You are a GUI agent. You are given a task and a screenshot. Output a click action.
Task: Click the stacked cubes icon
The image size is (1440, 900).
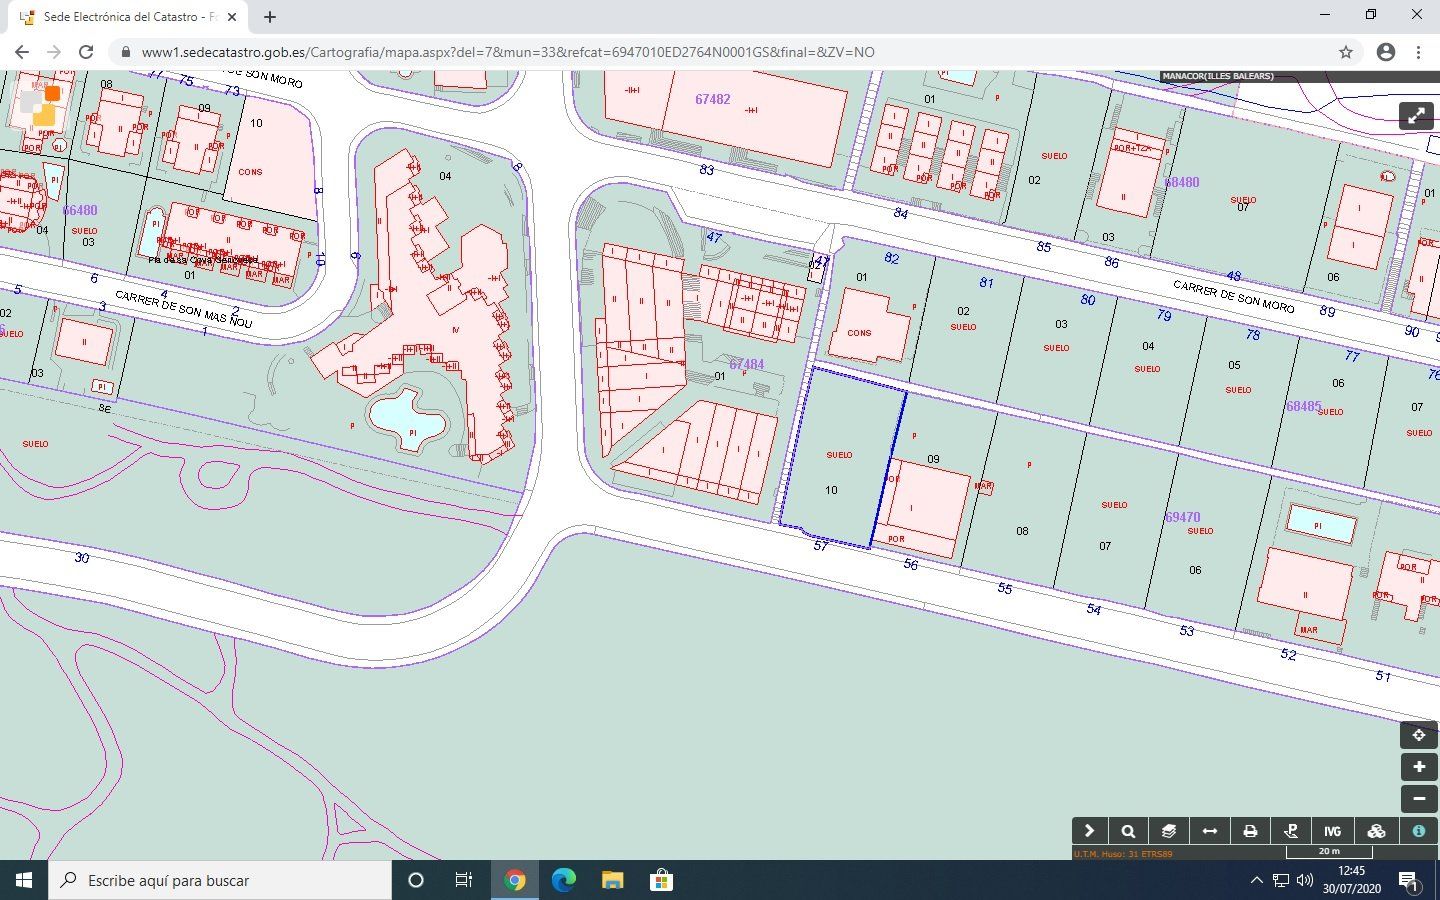1376,831
